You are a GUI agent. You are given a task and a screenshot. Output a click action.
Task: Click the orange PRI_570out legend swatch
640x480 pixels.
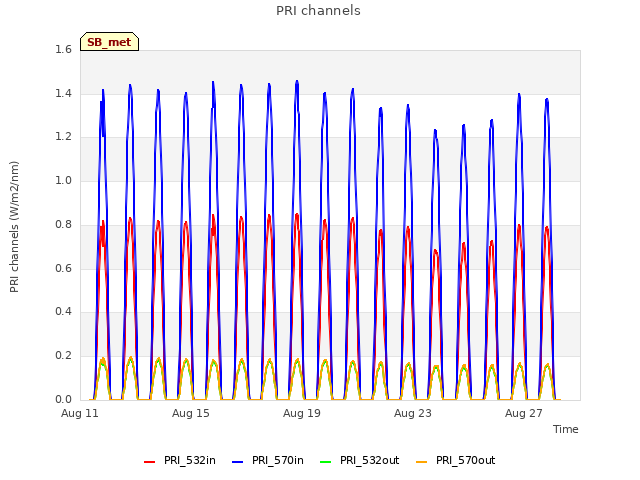(x=422, y=462)
